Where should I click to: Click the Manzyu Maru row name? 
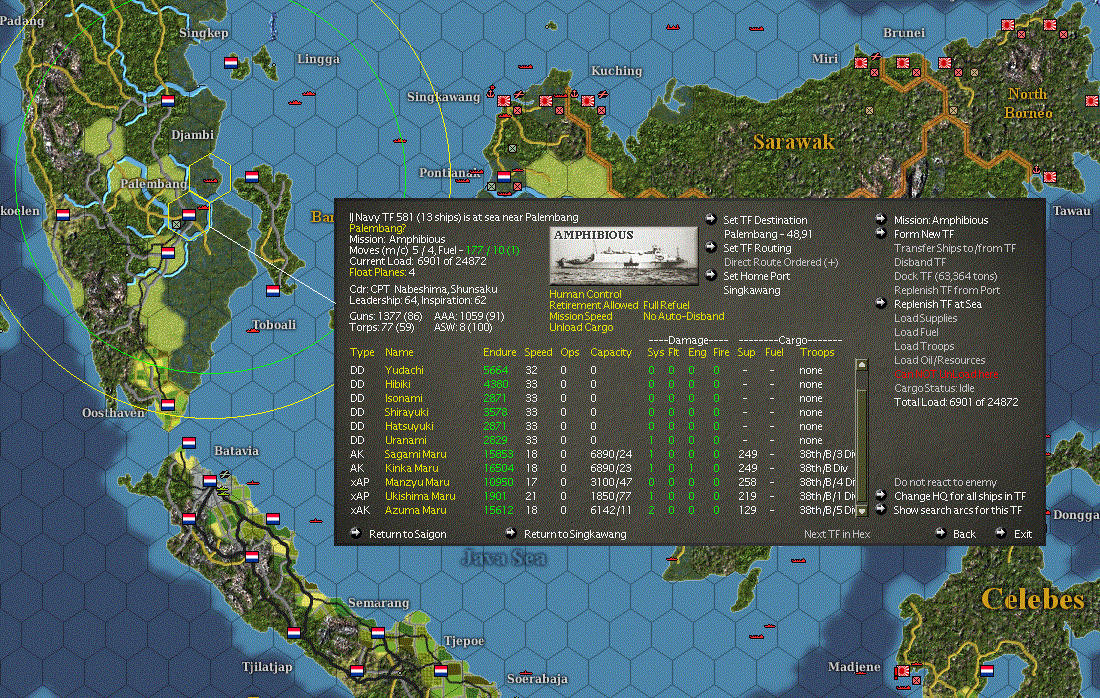click(417, 482)
